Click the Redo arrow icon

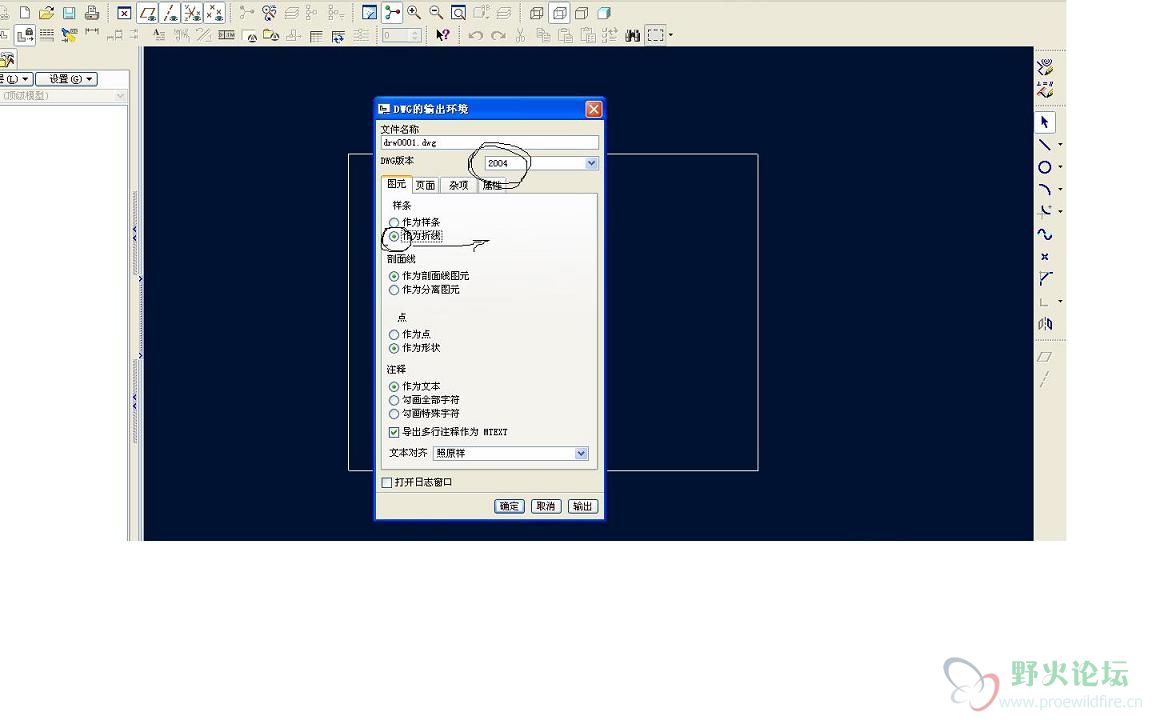point(498,35)
